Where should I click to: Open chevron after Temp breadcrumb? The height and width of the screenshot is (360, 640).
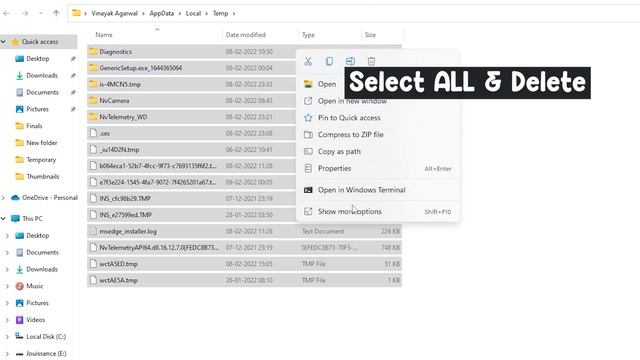[234, 13]
